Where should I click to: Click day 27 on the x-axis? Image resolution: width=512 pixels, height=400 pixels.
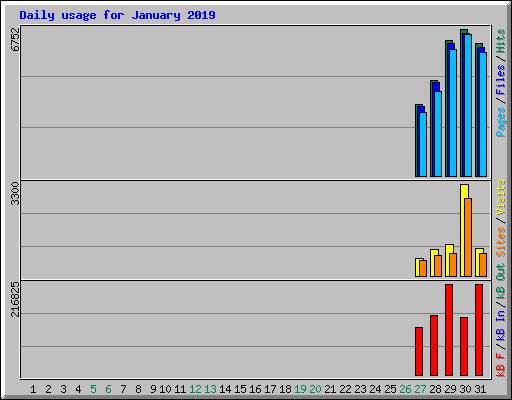pyautogui.click(x=420, y=389)
